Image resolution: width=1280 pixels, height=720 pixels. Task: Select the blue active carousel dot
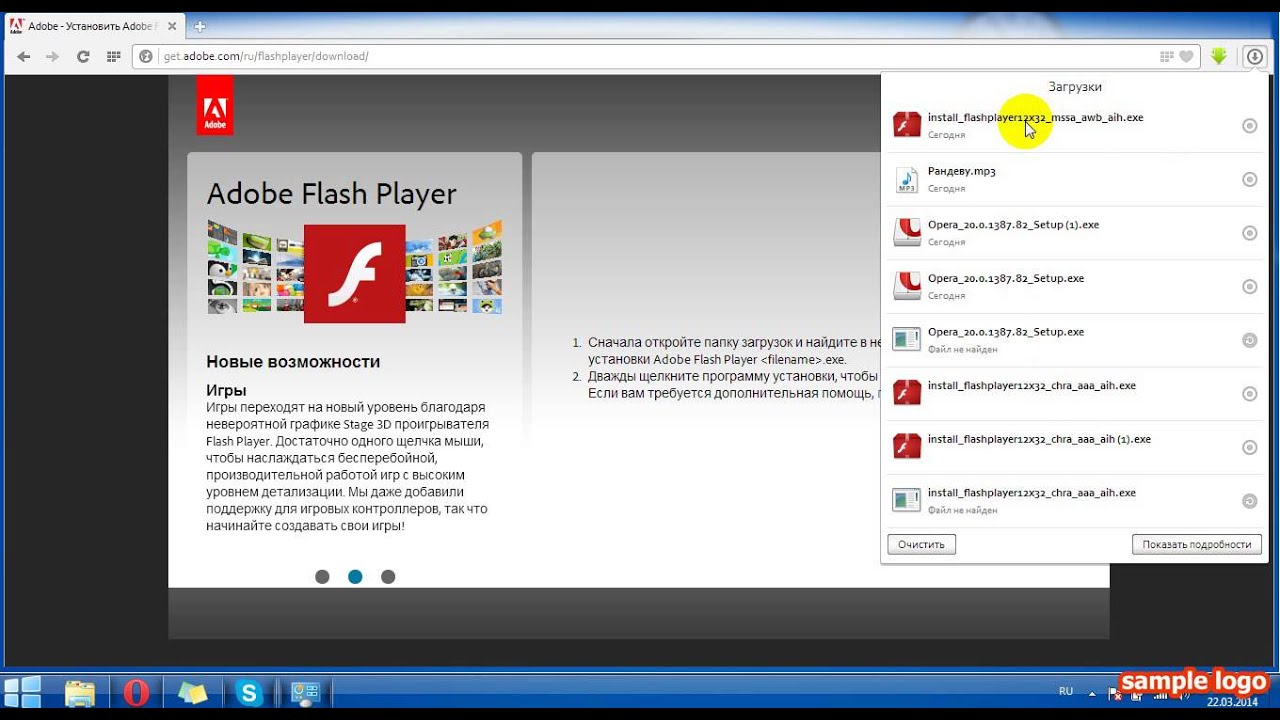point(355,576)
